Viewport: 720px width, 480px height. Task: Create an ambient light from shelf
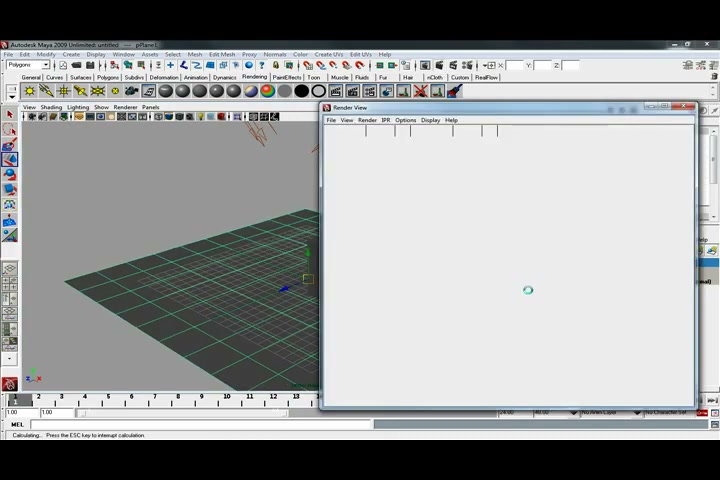(29, 91)
